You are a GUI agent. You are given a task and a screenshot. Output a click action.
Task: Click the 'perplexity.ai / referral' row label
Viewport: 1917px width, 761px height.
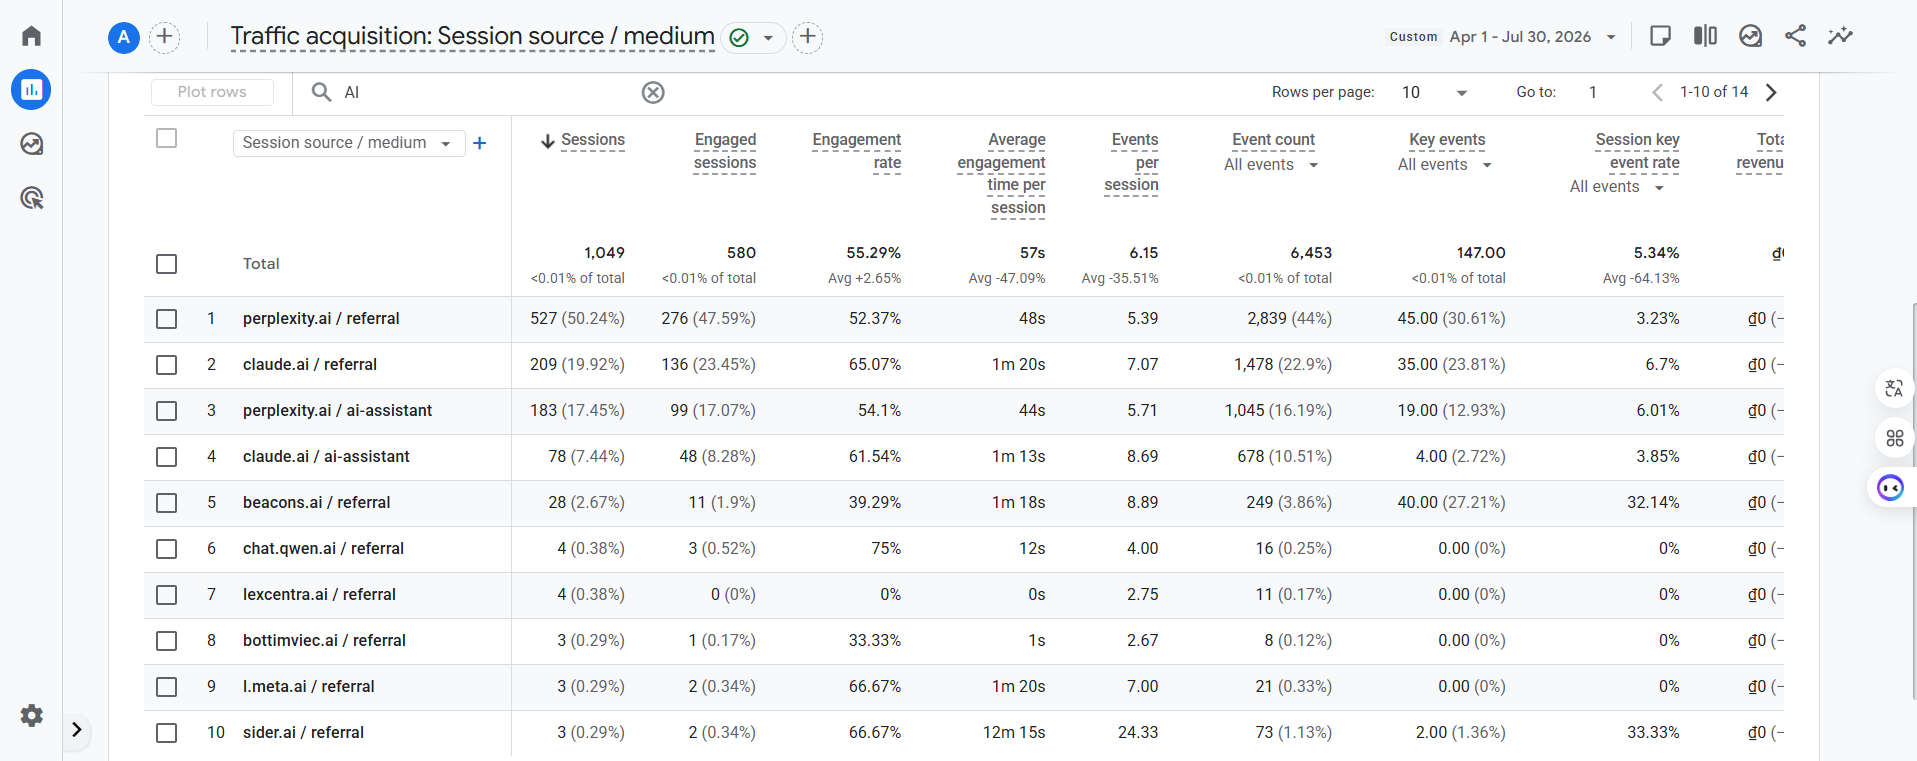pos(321,319)
